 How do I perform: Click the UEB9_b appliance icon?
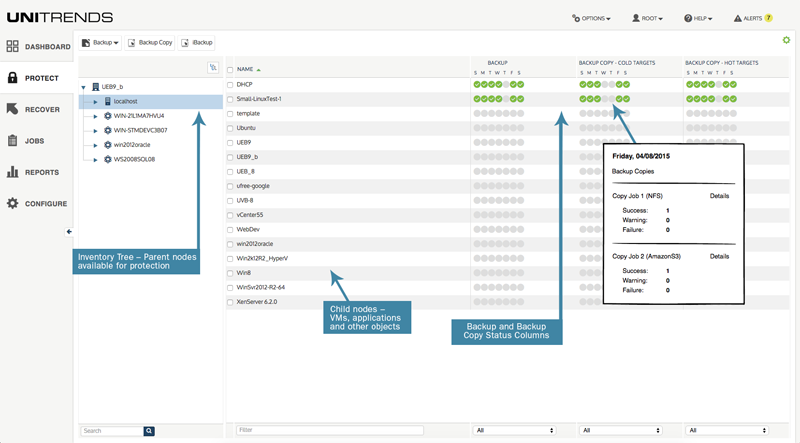[95, 87]
